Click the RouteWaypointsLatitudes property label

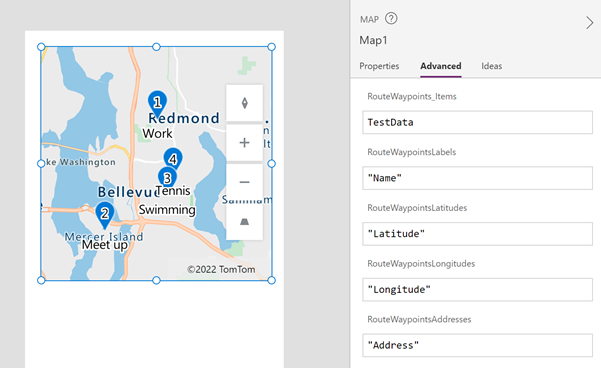pos(417,208)
